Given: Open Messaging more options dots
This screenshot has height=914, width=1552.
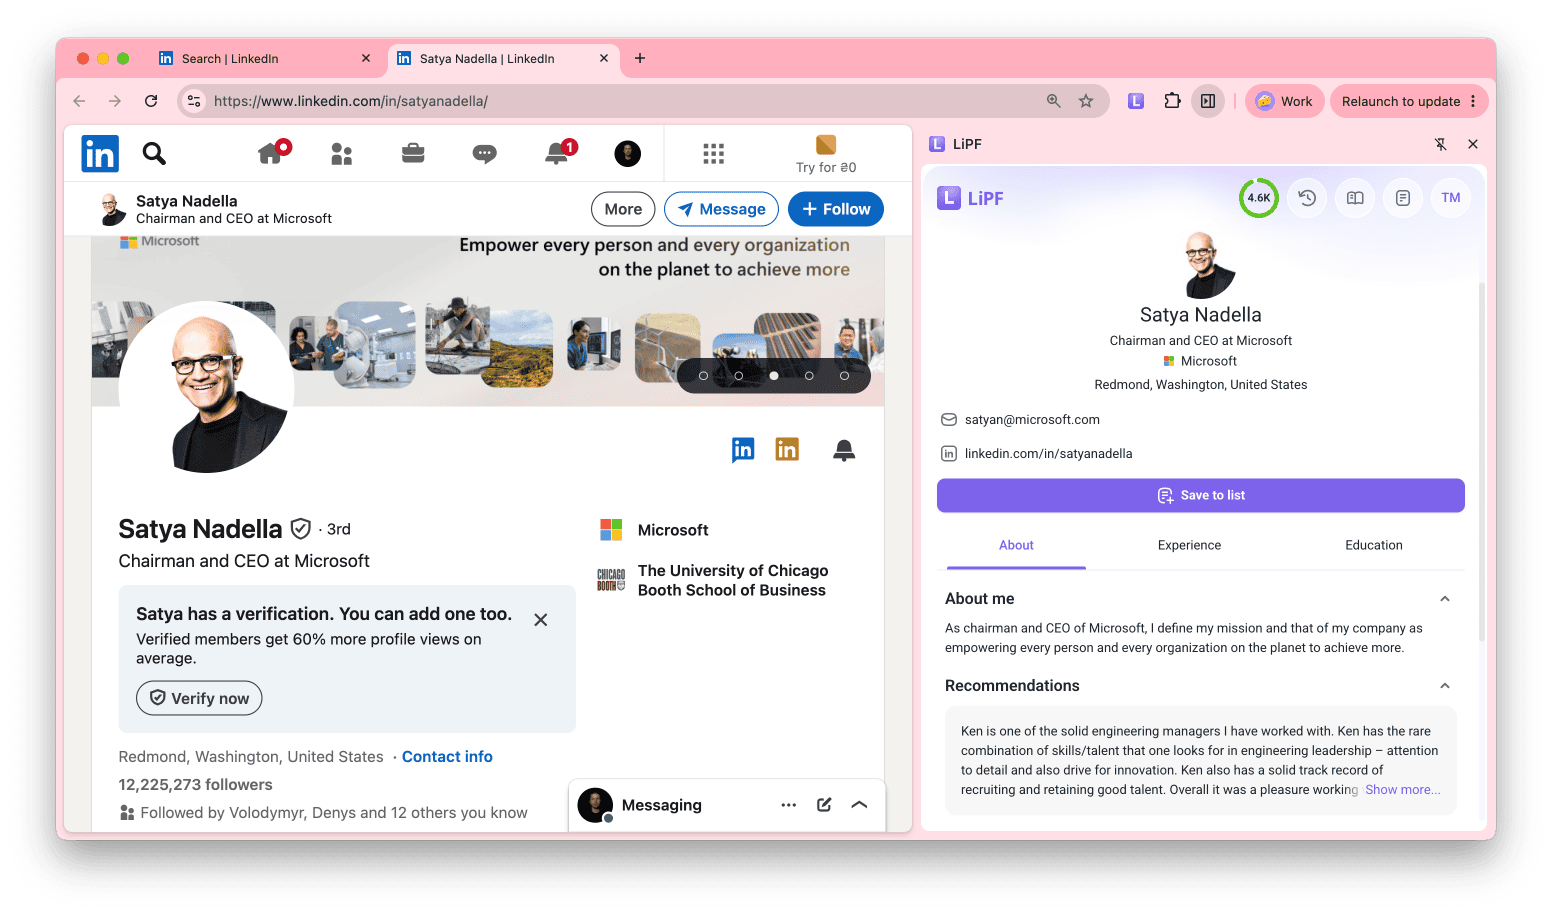Looking at the screenshot, I should 789,805.
